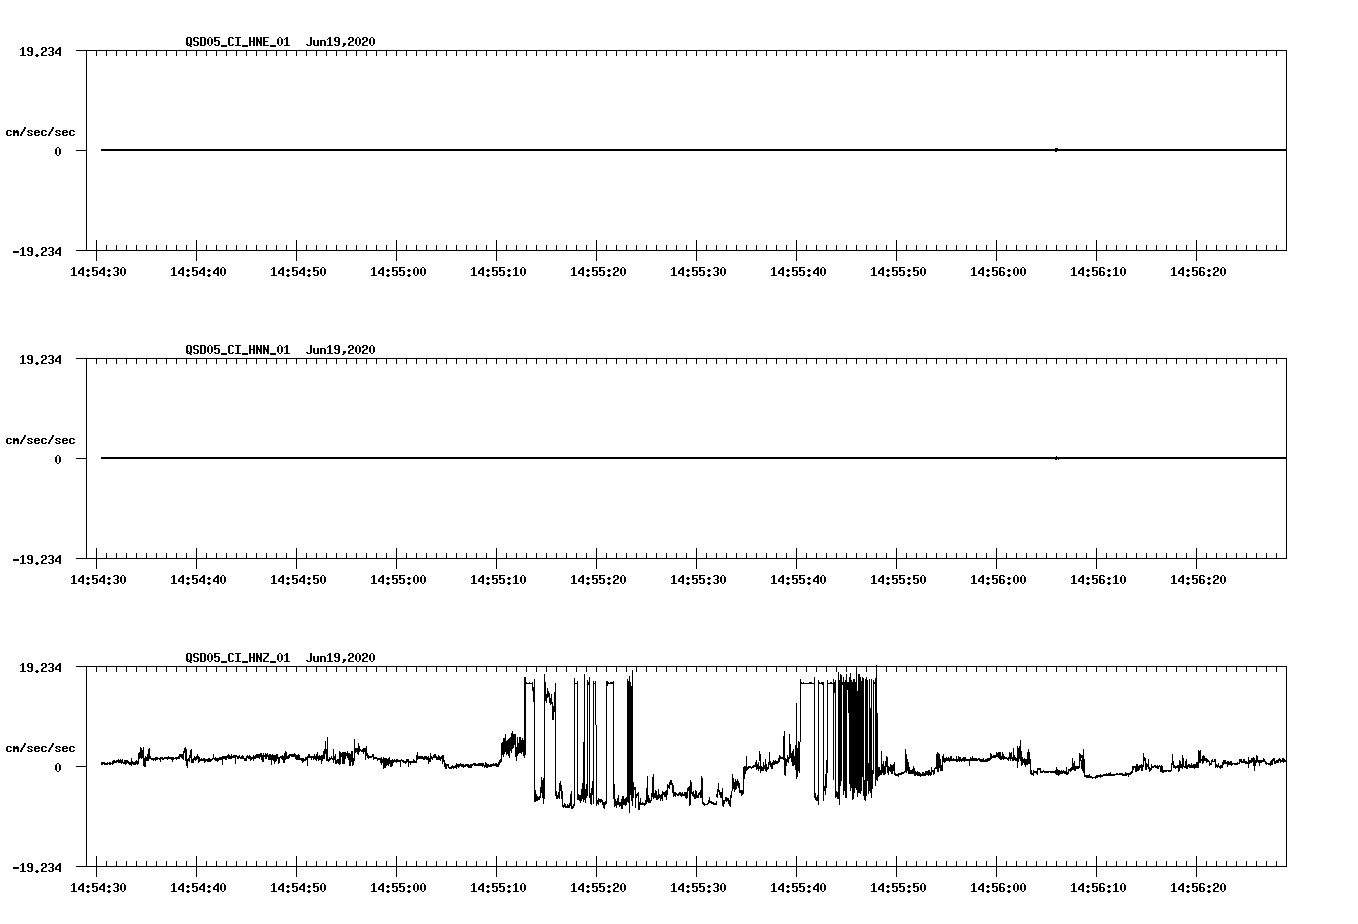
Task: Click the 14:55:20 time label under HNE plot
Action: click(x=598, y=272)
